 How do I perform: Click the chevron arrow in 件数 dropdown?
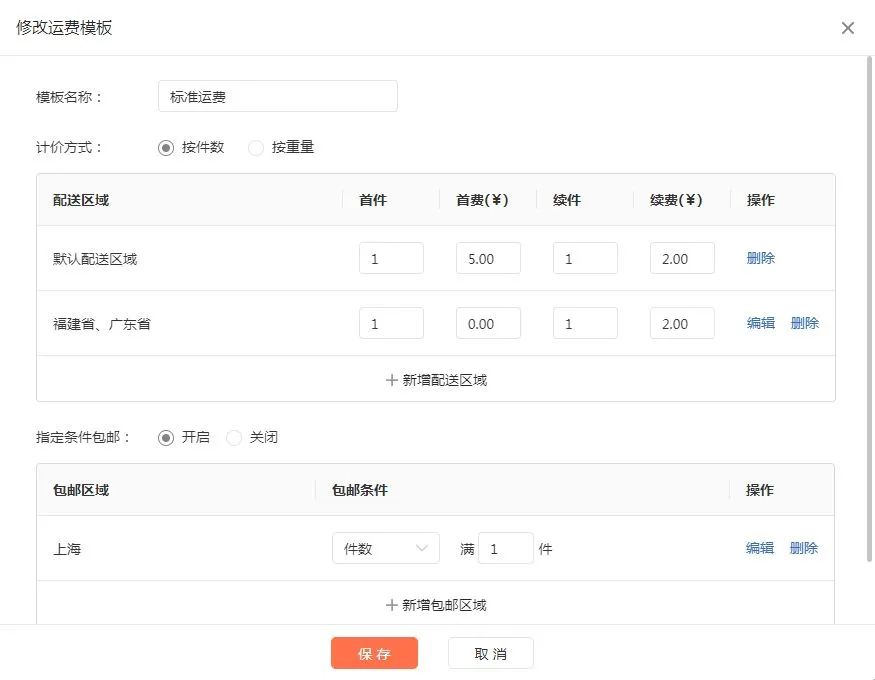tap(422, 548)
